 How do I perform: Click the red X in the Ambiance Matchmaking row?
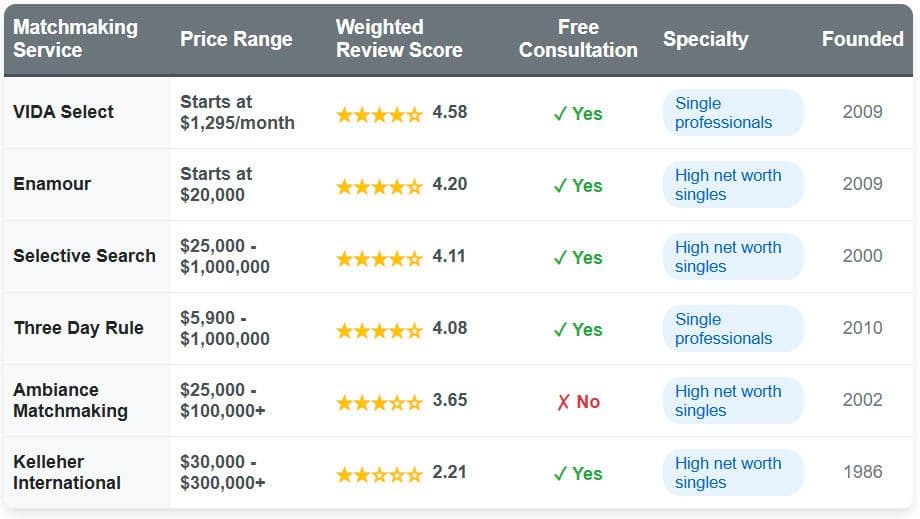[563, 402]
